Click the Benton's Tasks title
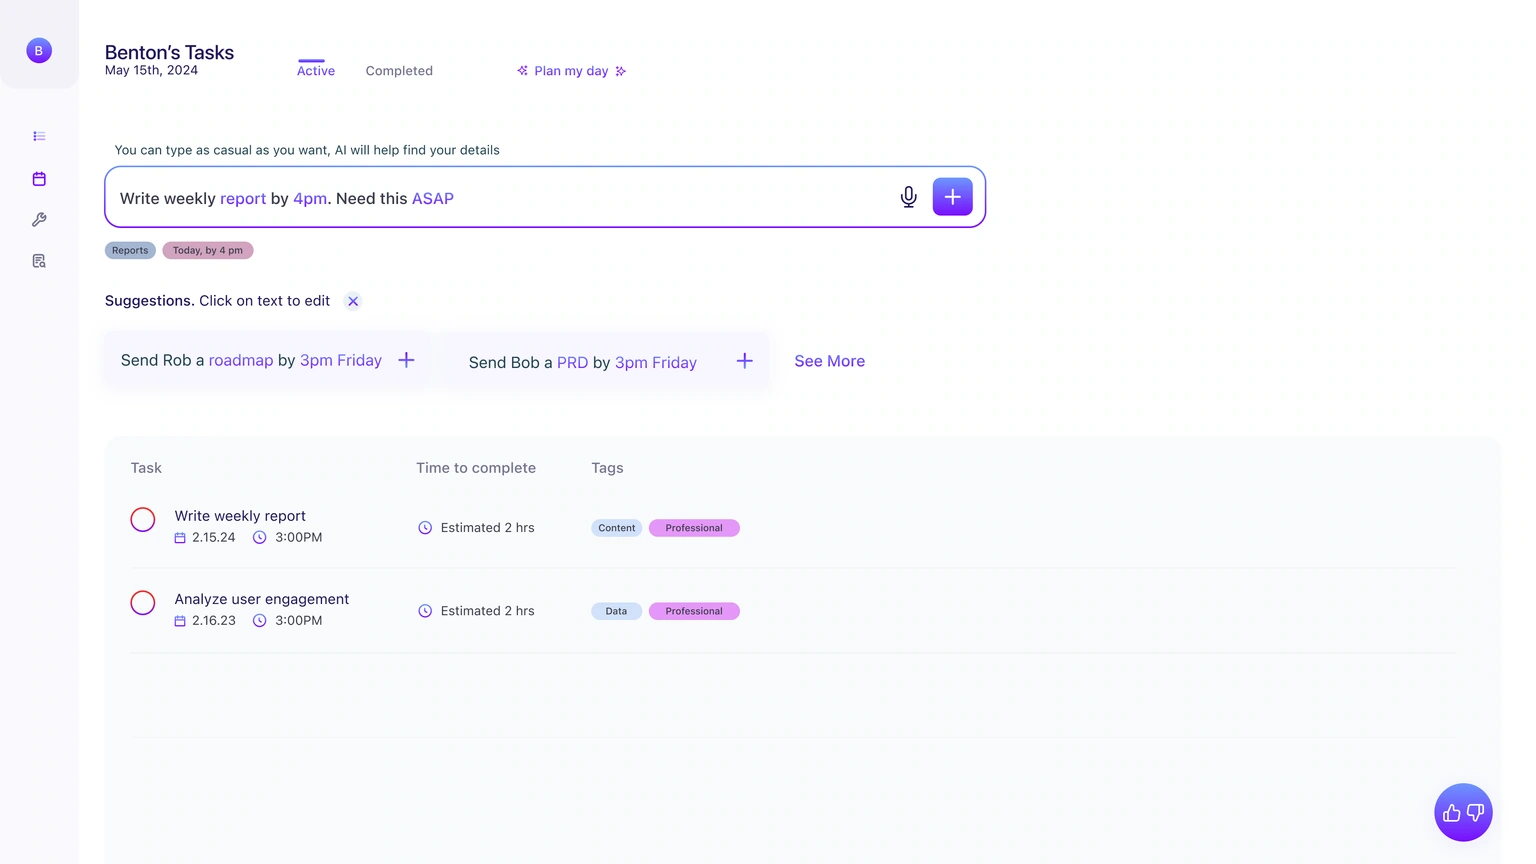1536x864 pixels. 169,52
